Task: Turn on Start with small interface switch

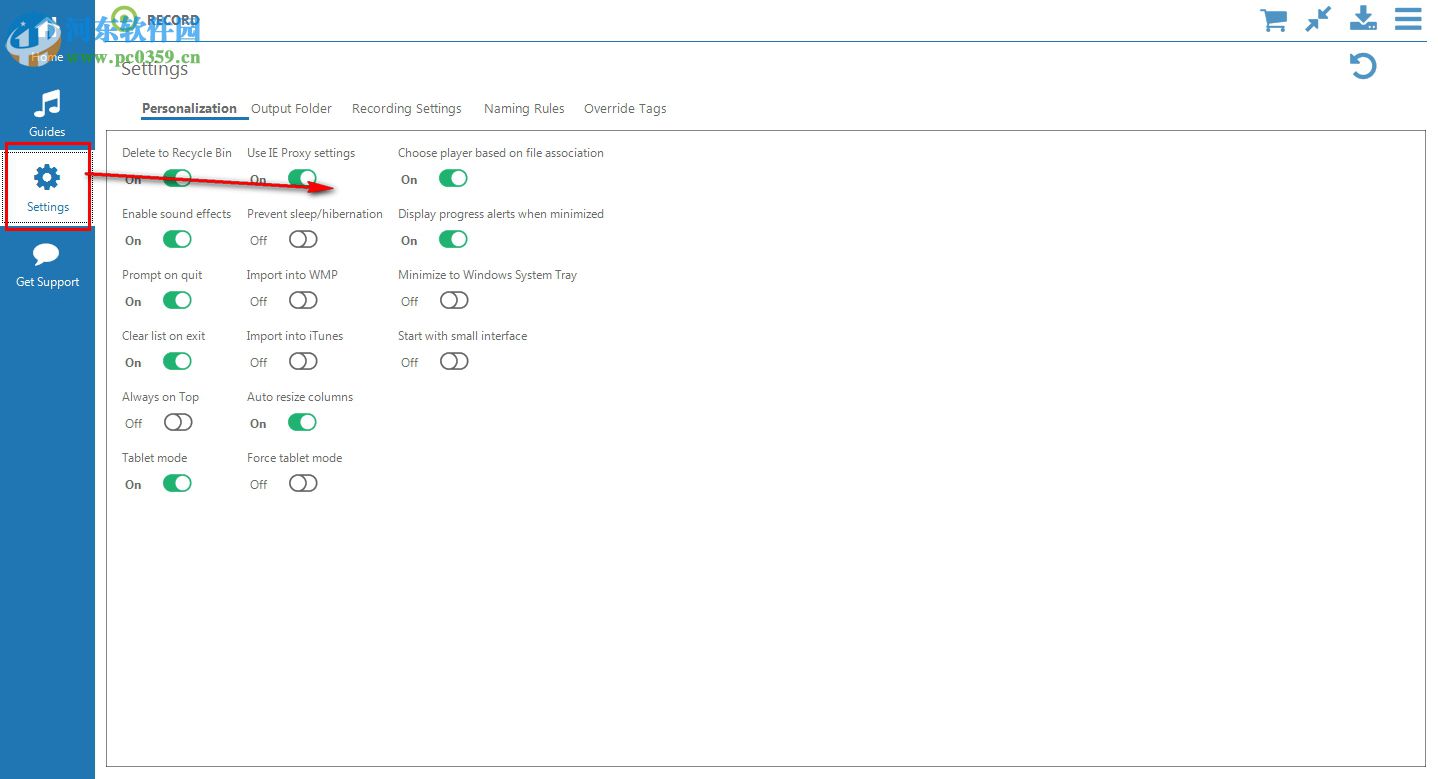Action: click(x=454, y=362)
